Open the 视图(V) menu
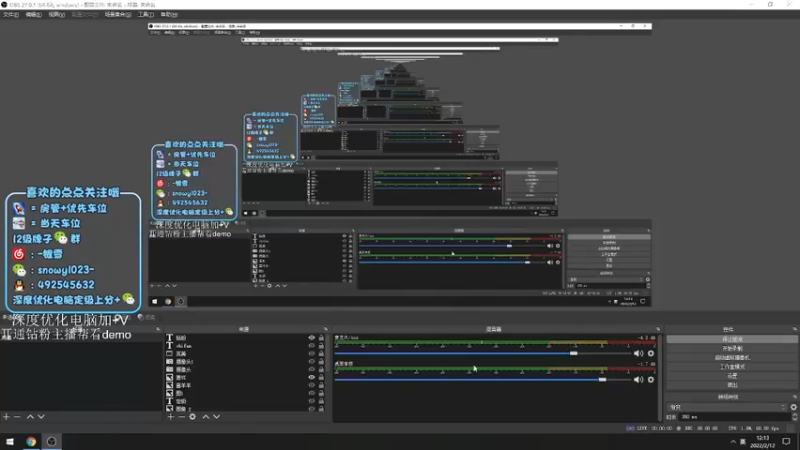Screen dimensions: 800x450 [57, 14]
